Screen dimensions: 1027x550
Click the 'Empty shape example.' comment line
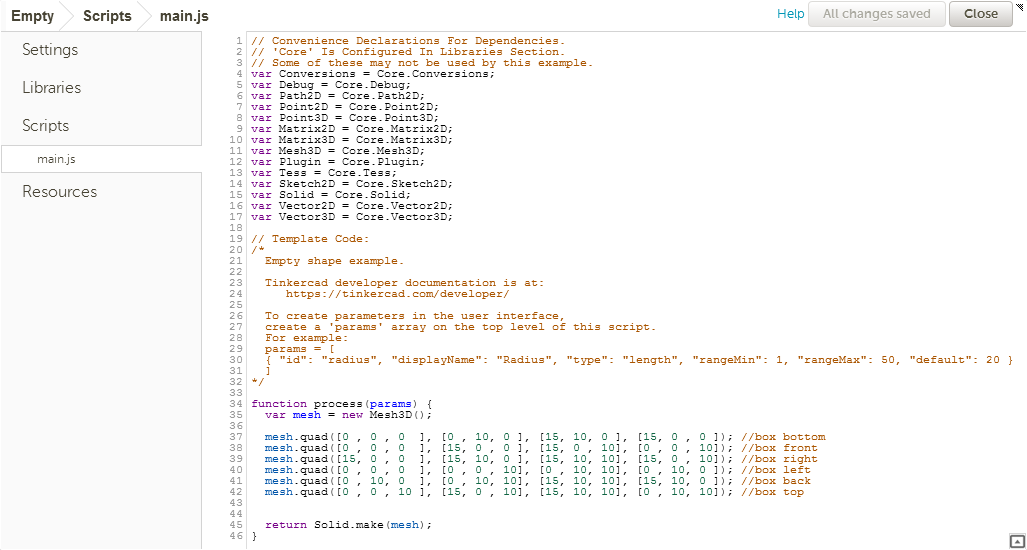coord(335,261)
